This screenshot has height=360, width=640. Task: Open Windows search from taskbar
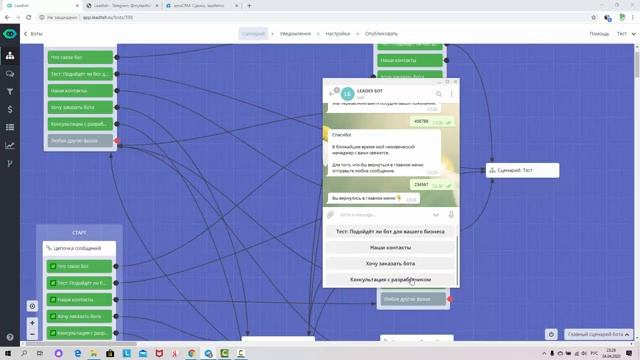tap(24, 353)
